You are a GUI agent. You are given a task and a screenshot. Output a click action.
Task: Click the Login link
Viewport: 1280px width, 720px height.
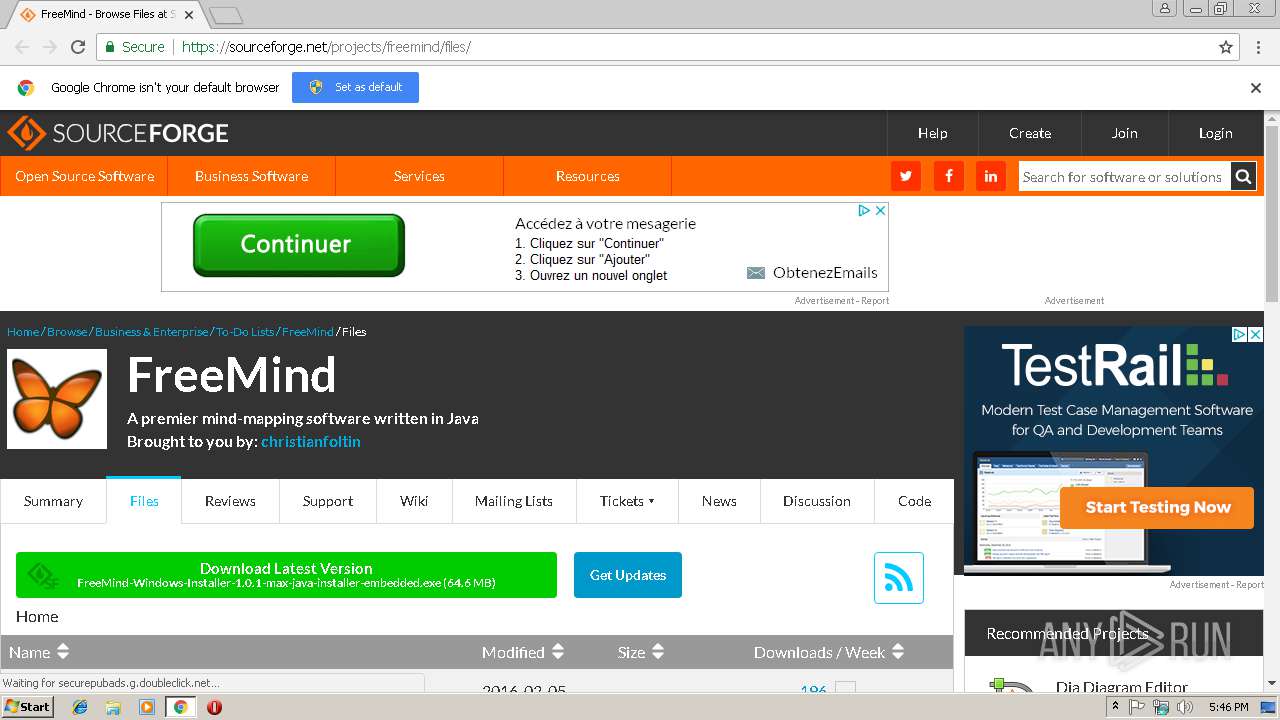pos(1216,133)
